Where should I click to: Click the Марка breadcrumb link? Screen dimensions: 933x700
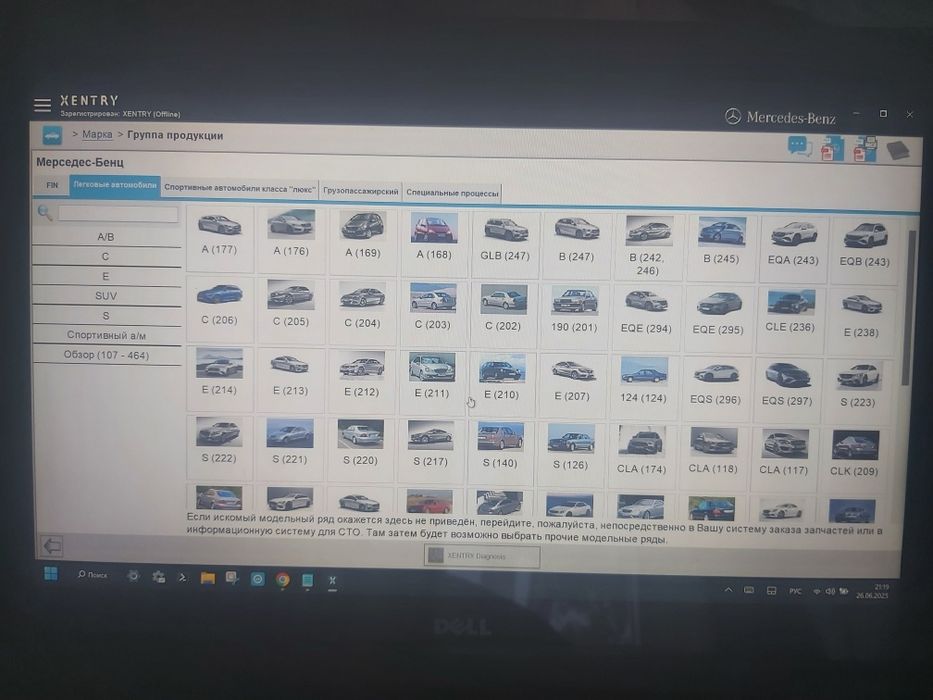coord(97,135)
